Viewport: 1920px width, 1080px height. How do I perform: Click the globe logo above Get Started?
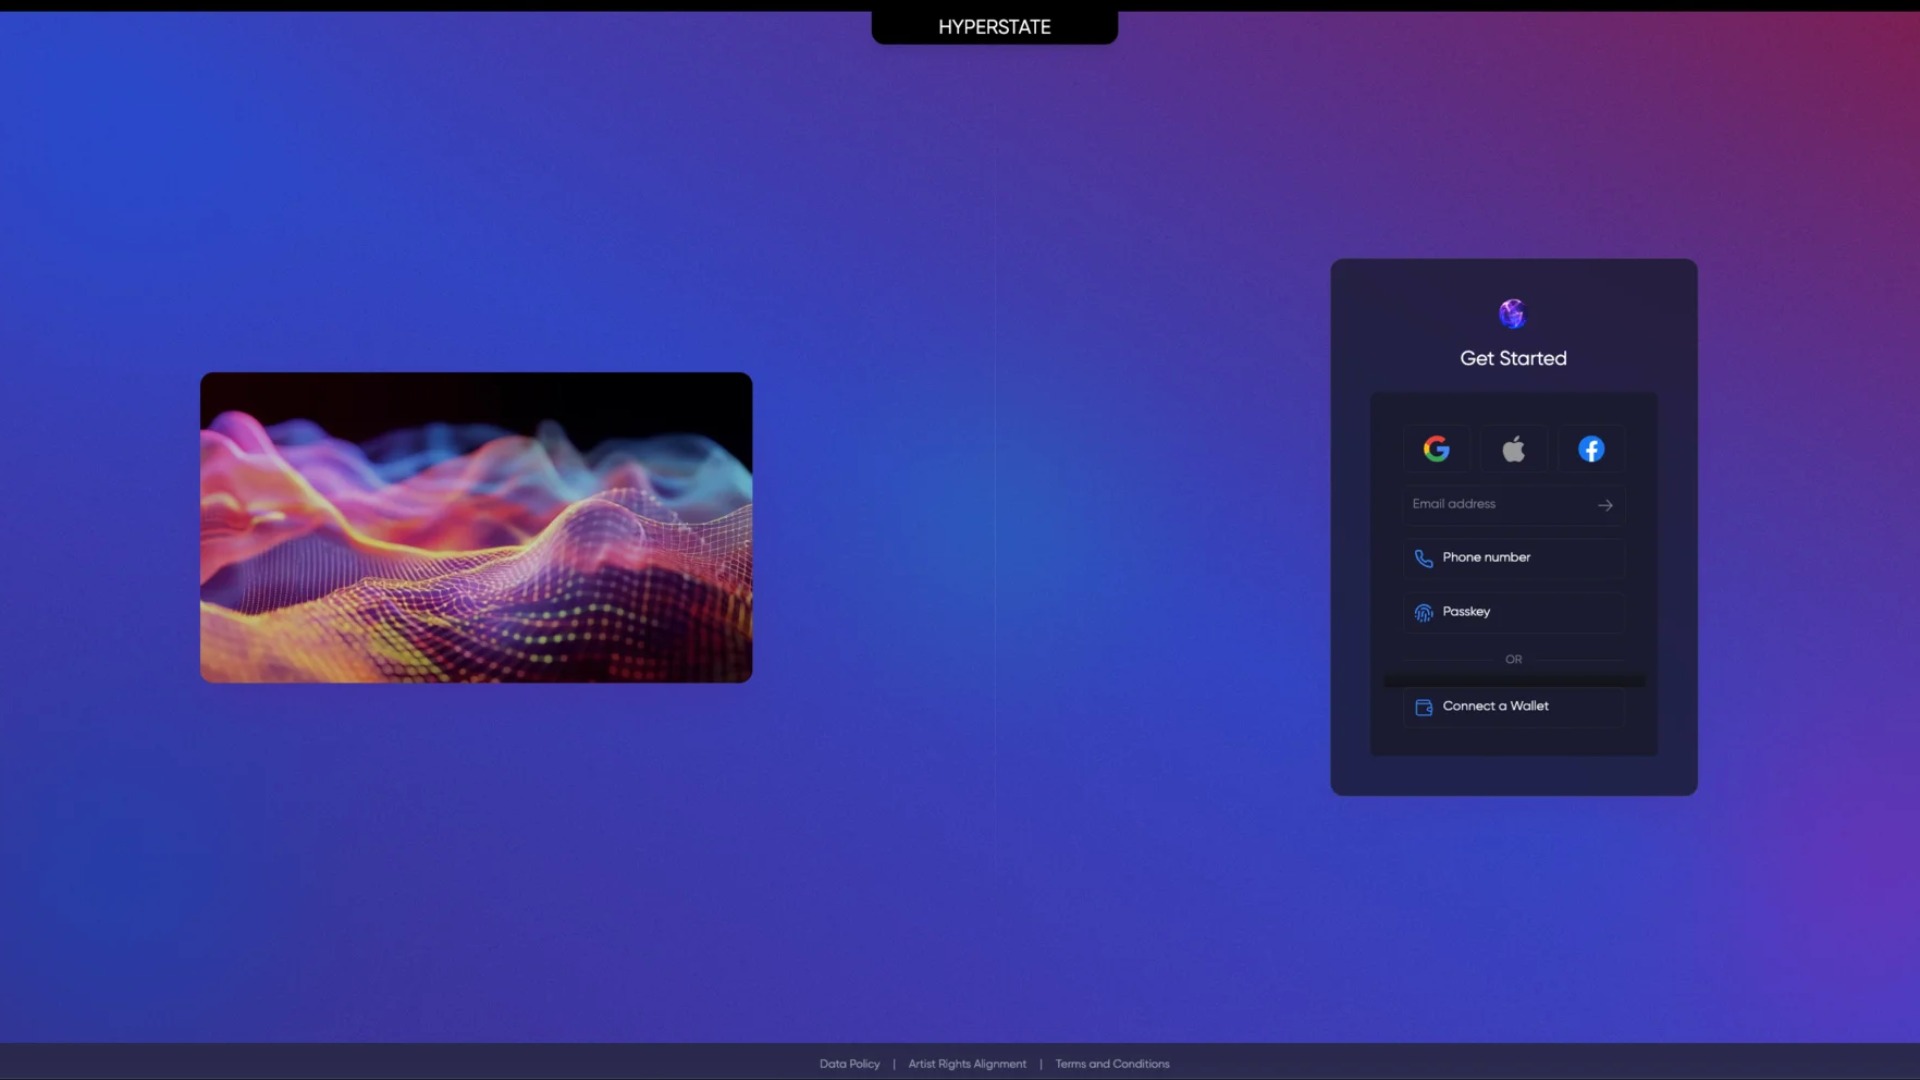[1512, 313]
